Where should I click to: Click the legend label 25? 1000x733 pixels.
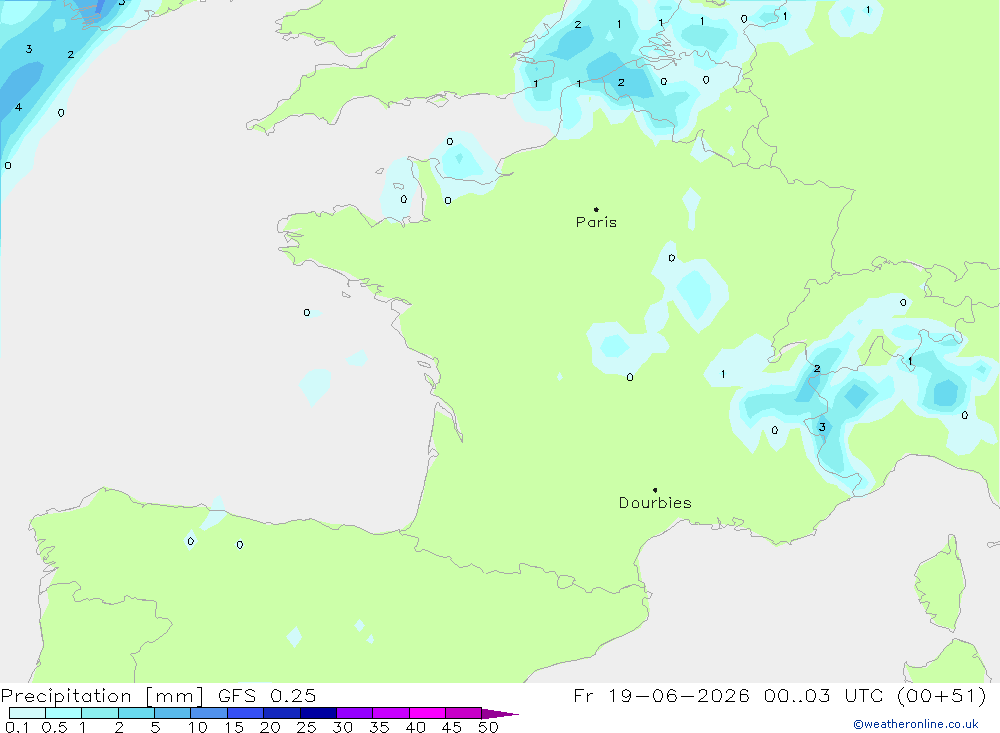(x=306, y=727)
